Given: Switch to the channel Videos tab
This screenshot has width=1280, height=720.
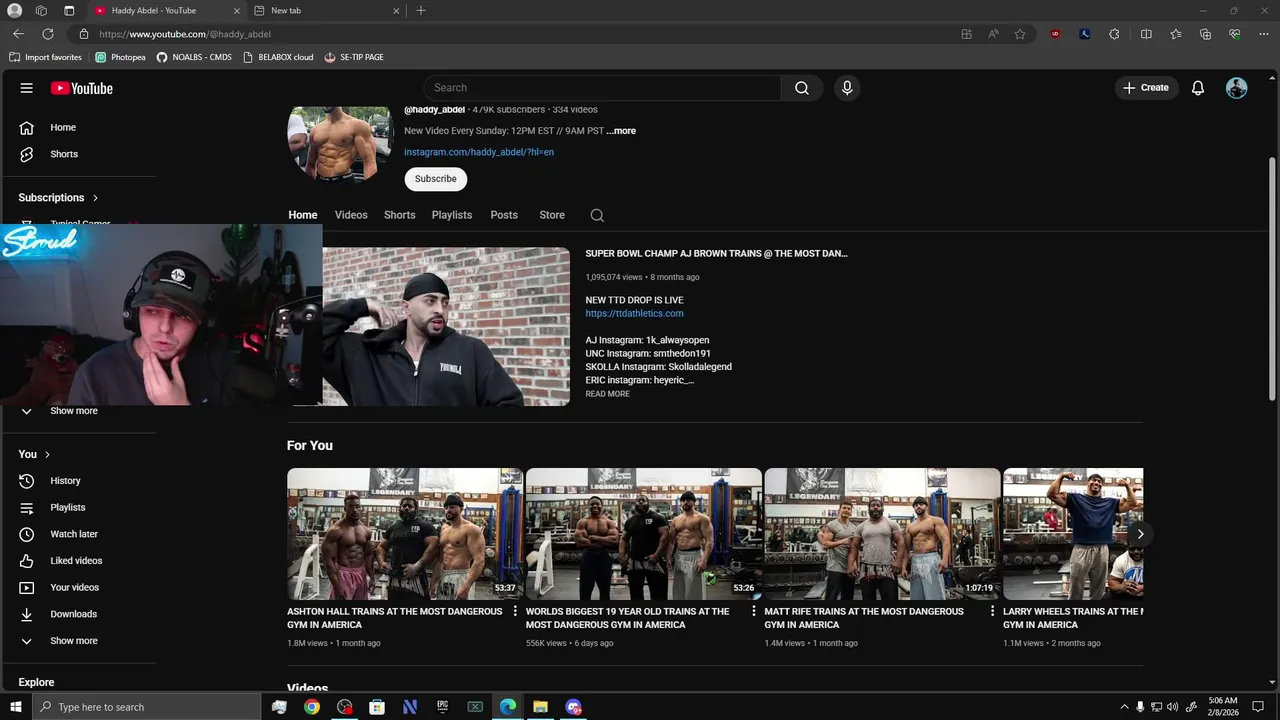Looking at the screenshot, I should coord(351,215).
